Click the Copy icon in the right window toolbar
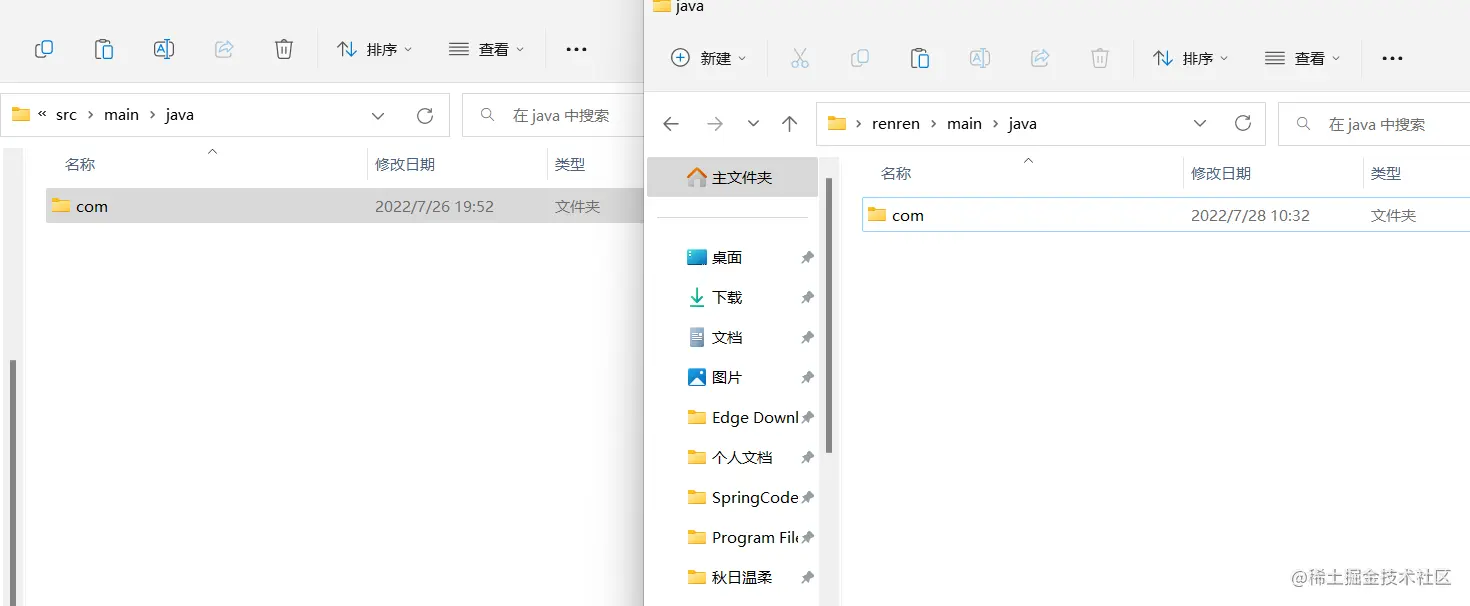Image resolution: width=1470 pixels, height=606 pixels. [860, 58]
